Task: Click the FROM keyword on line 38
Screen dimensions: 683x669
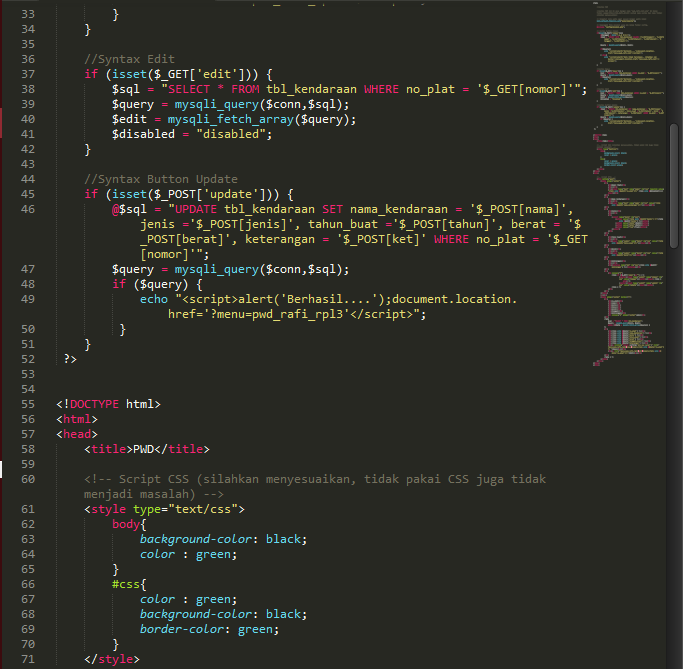Action: click(245, 89)
